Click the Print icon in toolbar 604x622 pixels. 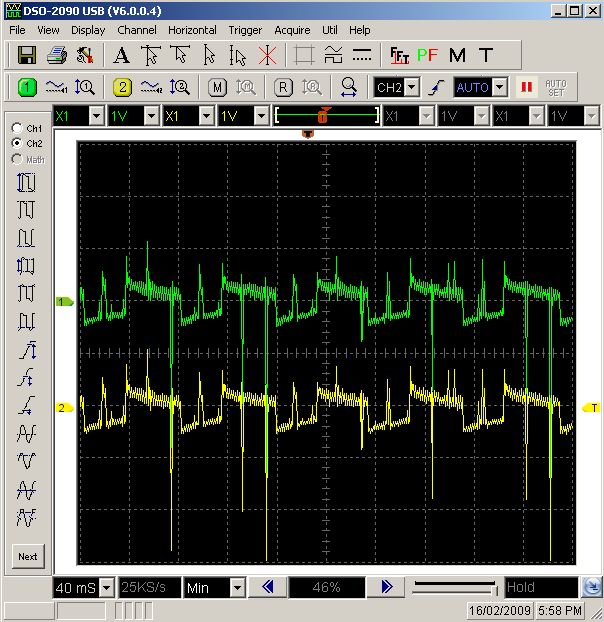[57, 55]
